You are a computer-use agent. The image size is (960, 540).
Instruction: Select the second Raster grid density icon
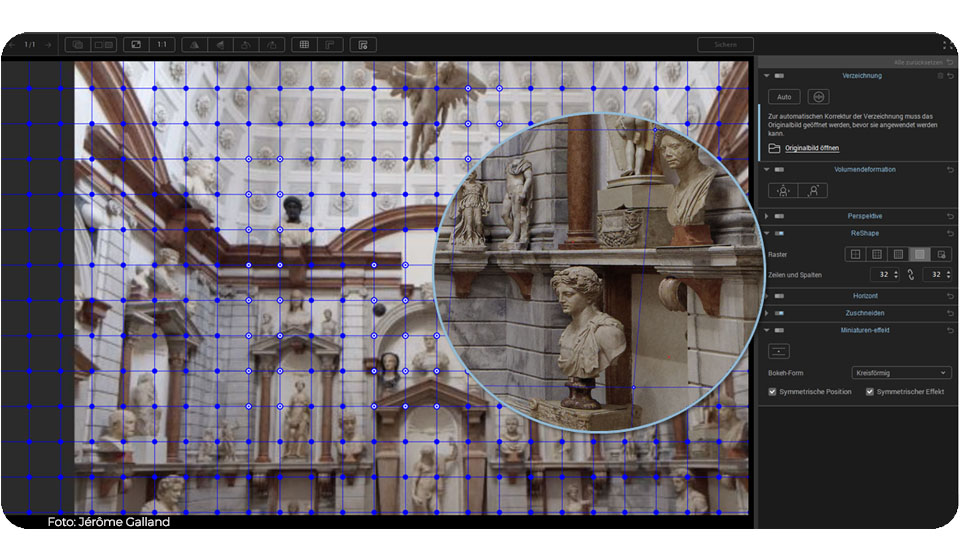pos(877,254)
